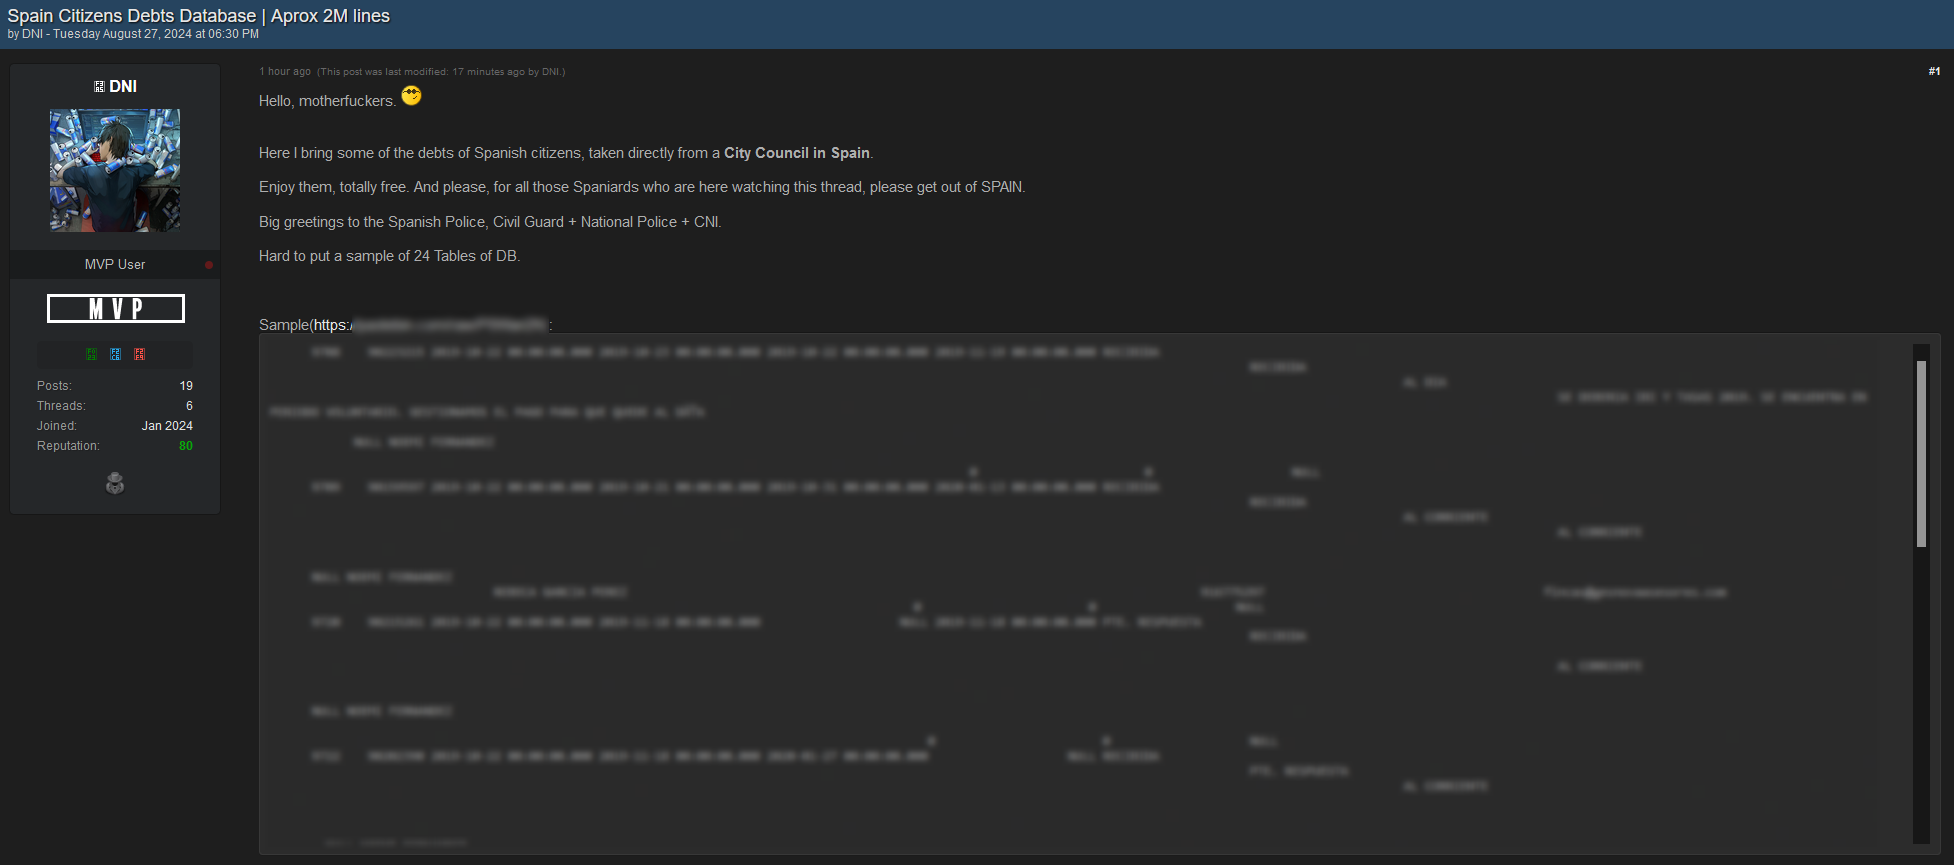Click the '1 hour ago' post timestamp
1954x865 pixels.
[x=285, y=72]
